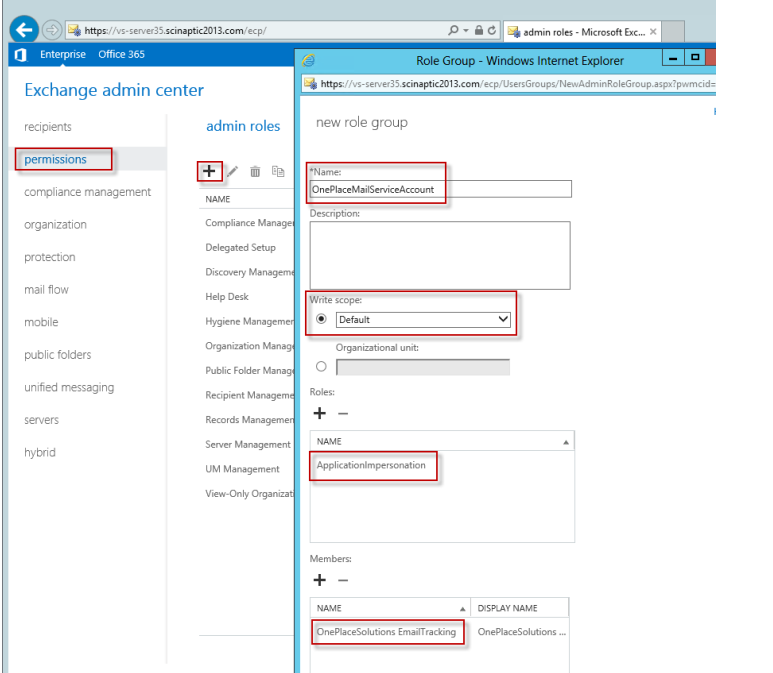The image size is (773, 673).
Task: Click the add new role group plus icon
Action: [x=209, y=171]
